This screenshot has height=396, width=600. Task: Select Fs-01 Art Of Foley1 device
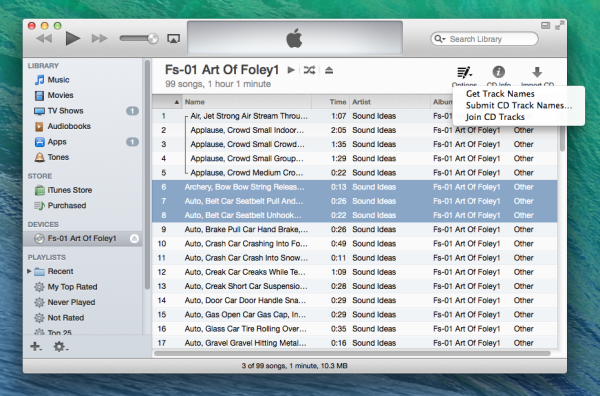(x=82, y=239)
